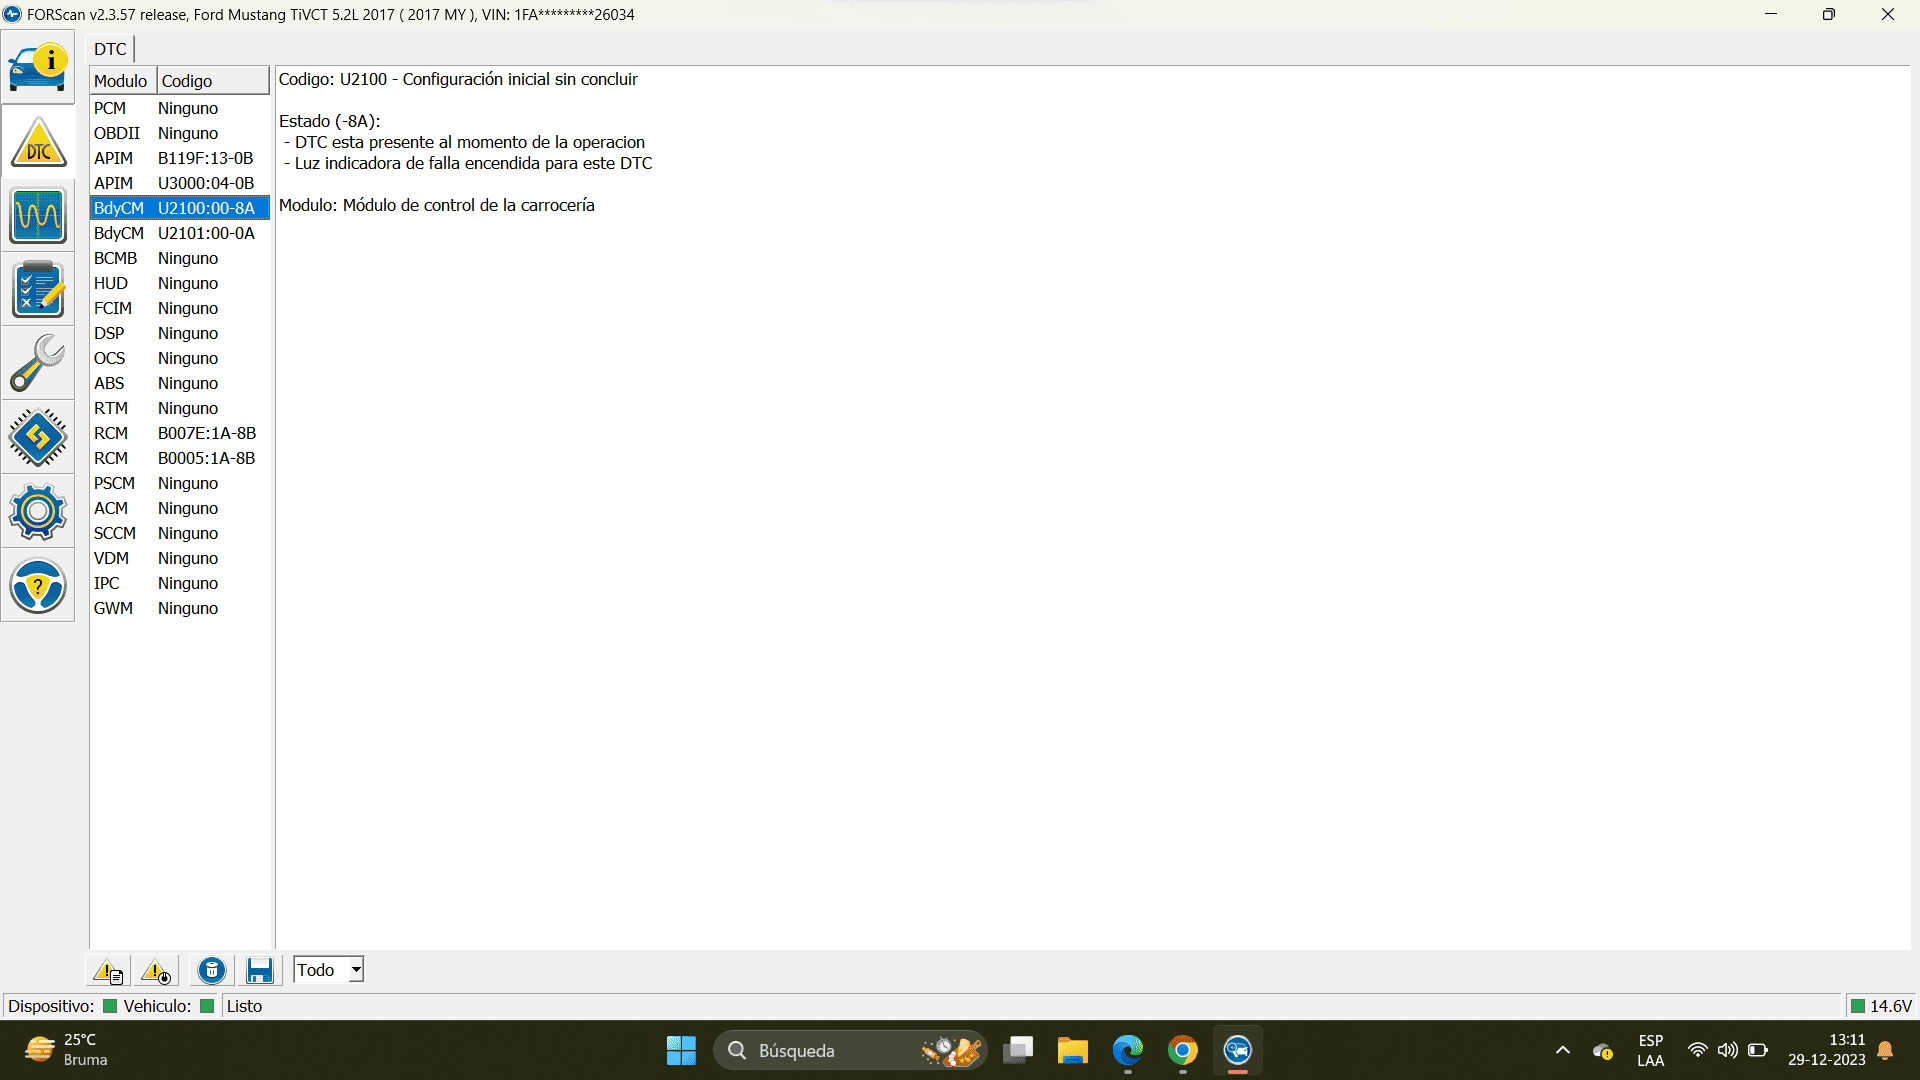The image size is (1920, 1080).
Task: Select the RTM Ninguno row
Action: 180,408
